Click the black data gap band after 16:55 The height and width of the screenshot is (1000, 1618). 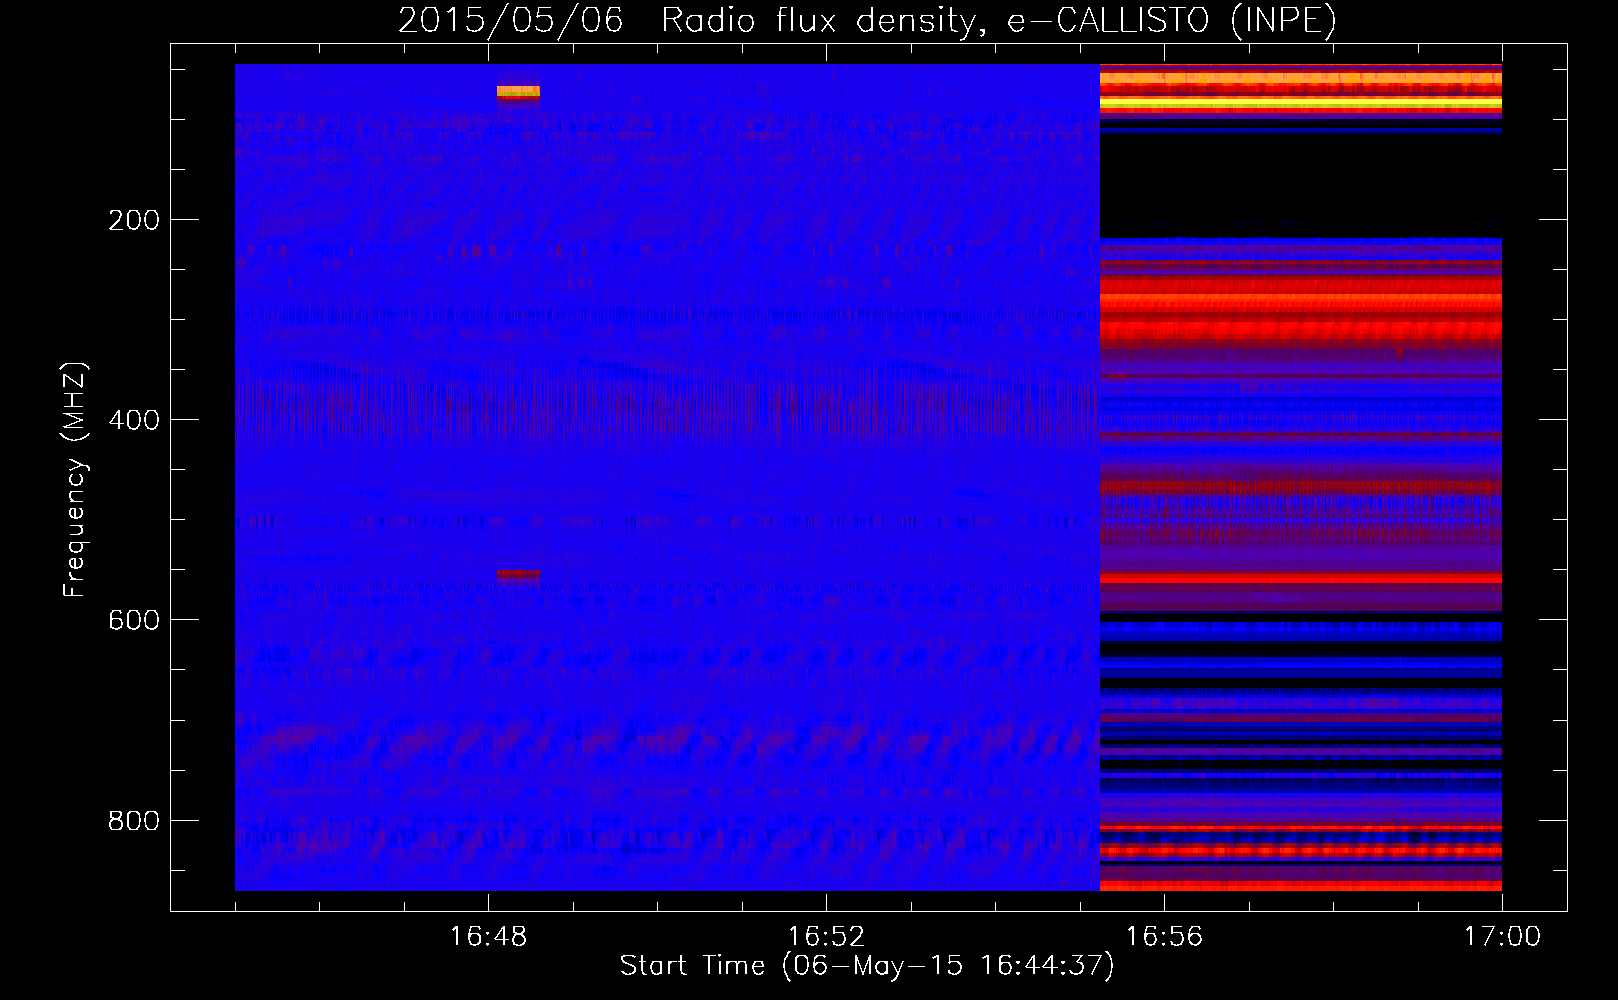tap(1300, 185)
